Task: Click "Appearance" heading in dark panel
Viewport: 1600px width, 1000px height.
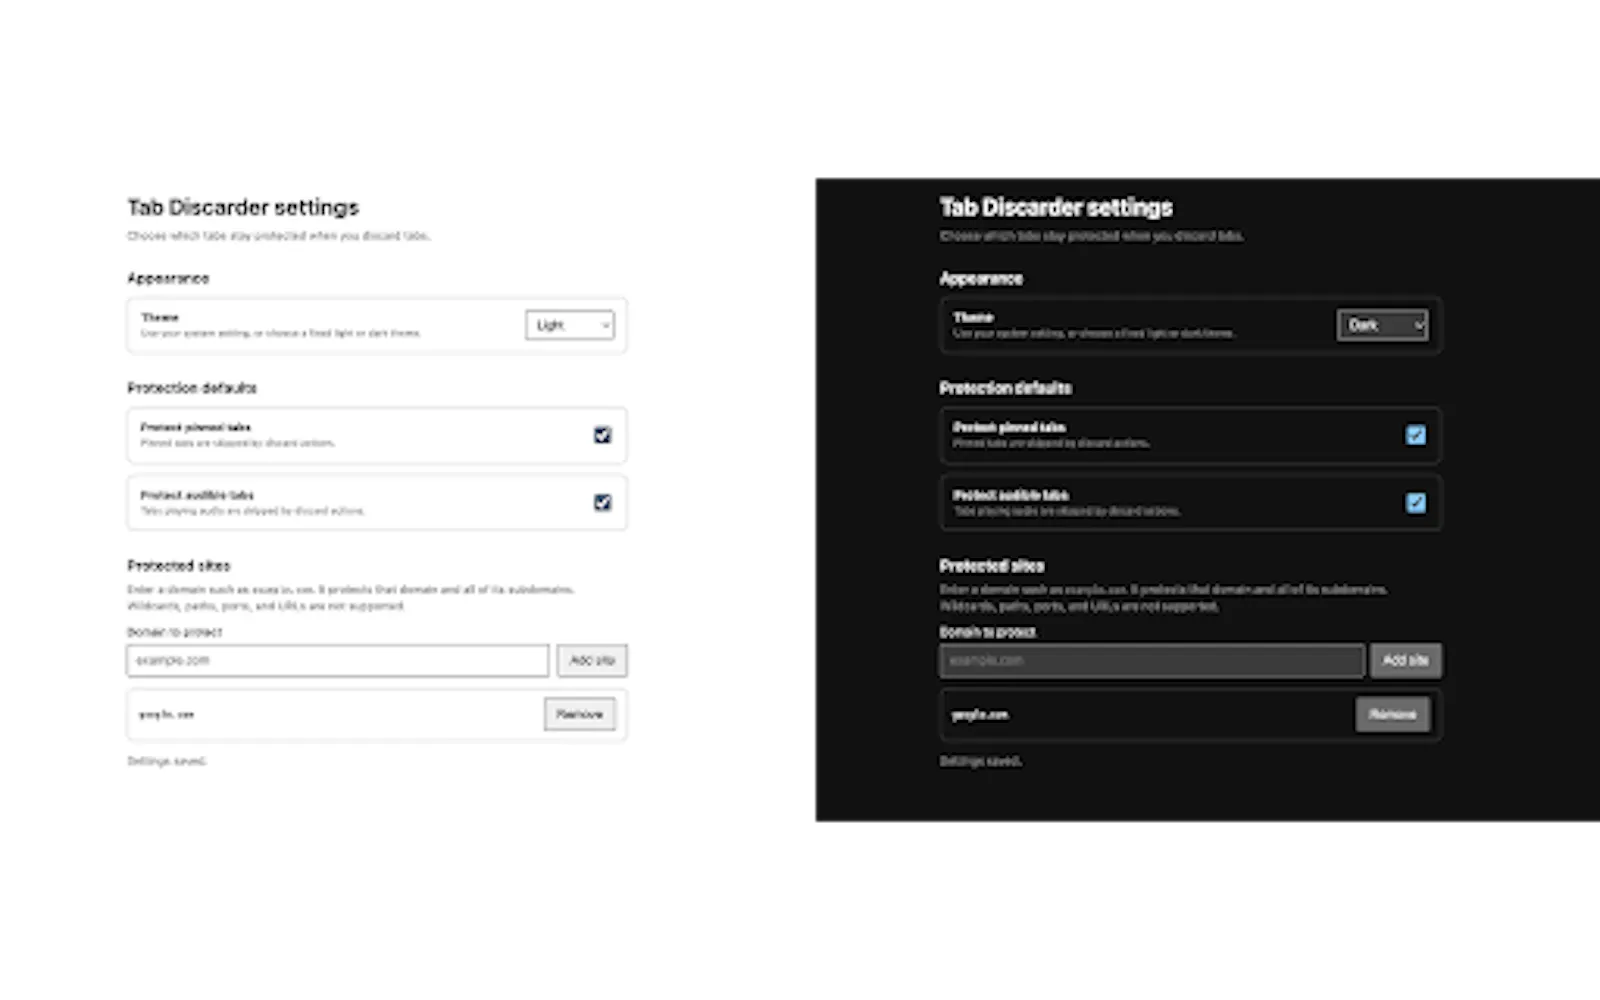Action: [981, 279]
